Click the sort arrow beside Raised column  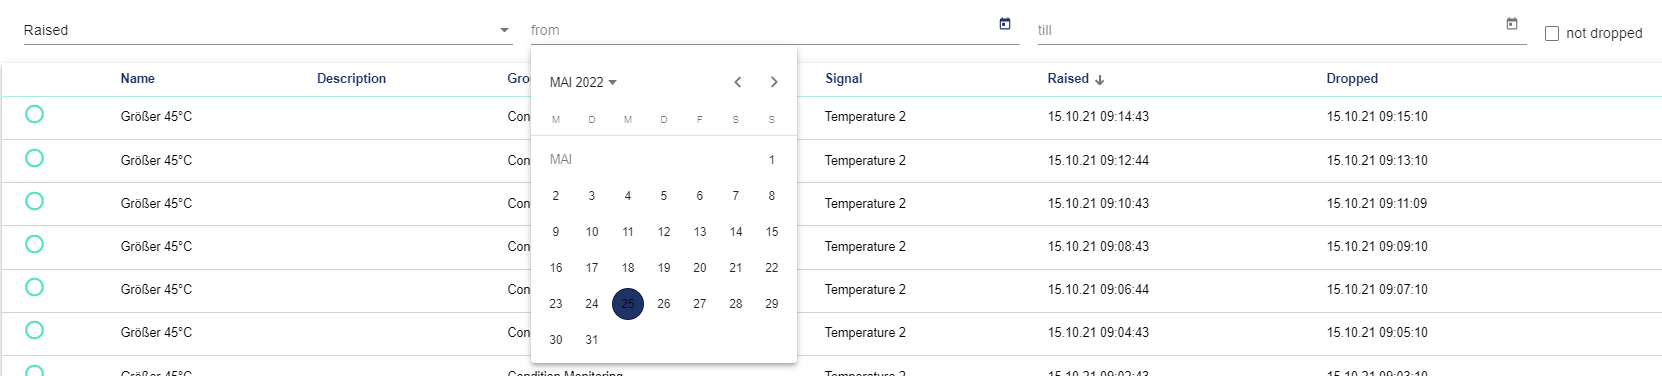click(1100, 79)
